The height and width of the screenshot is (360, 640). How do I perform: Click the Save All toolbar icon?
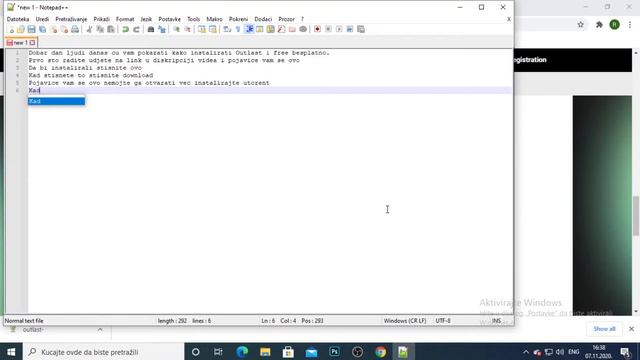pyautogui.click(x=42, y=29)
